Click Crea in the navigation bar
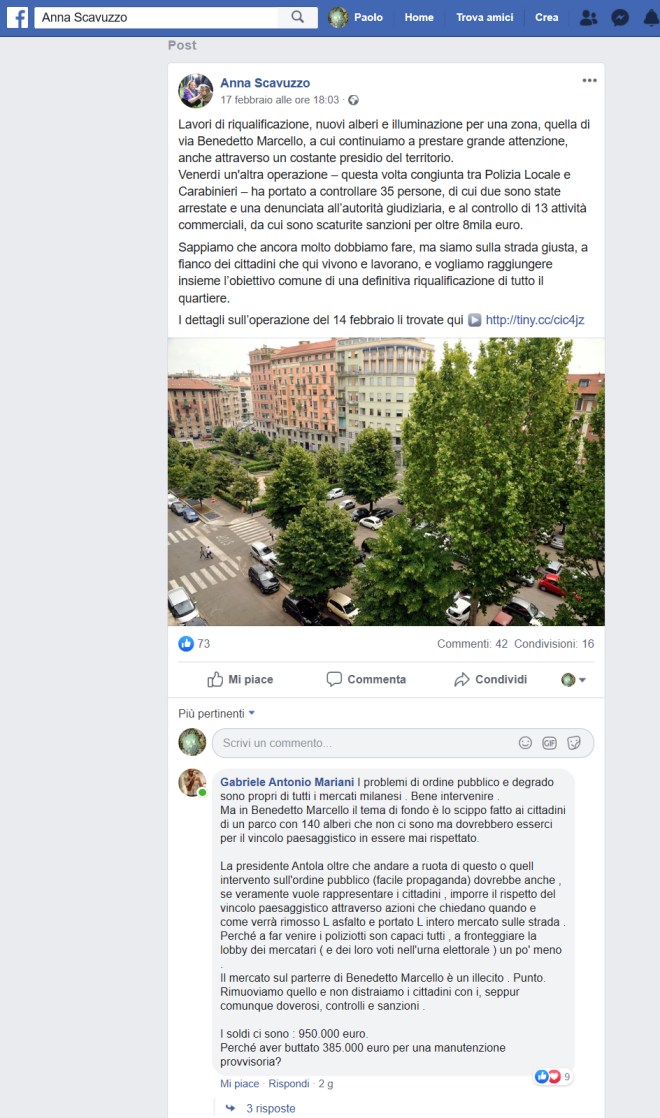 (547, 18)
